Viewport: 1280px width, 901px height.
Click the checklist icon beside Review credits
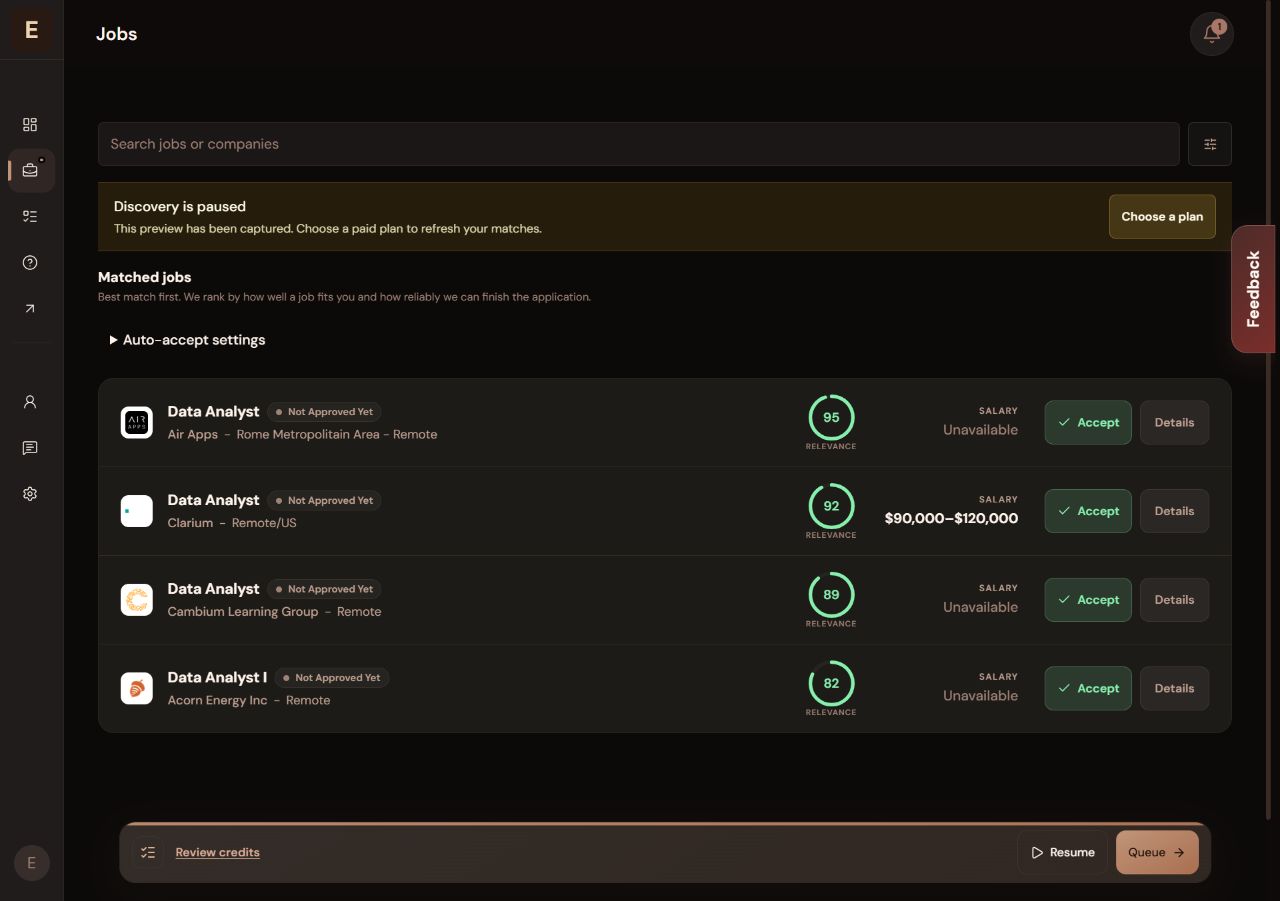(148, 852)
